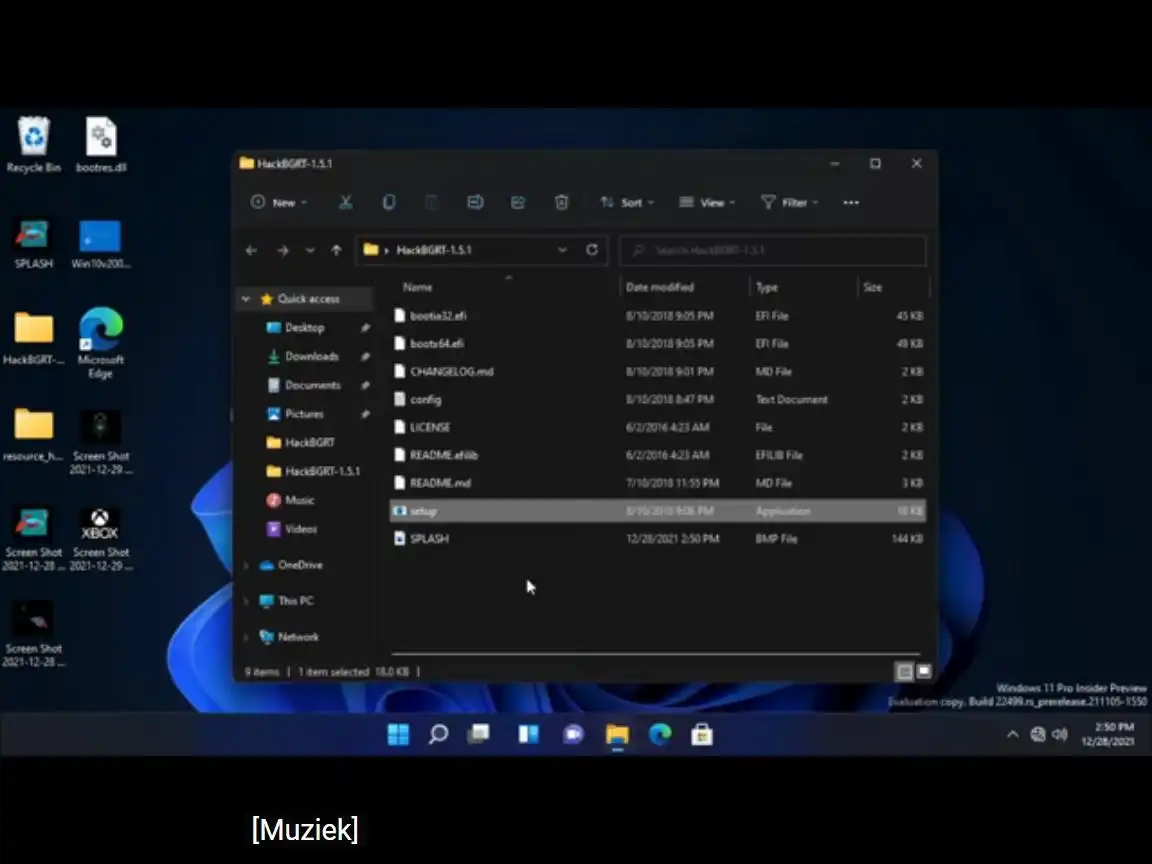Select setup application file
This screenshot has width=1152, height=864.
[658, 511]
